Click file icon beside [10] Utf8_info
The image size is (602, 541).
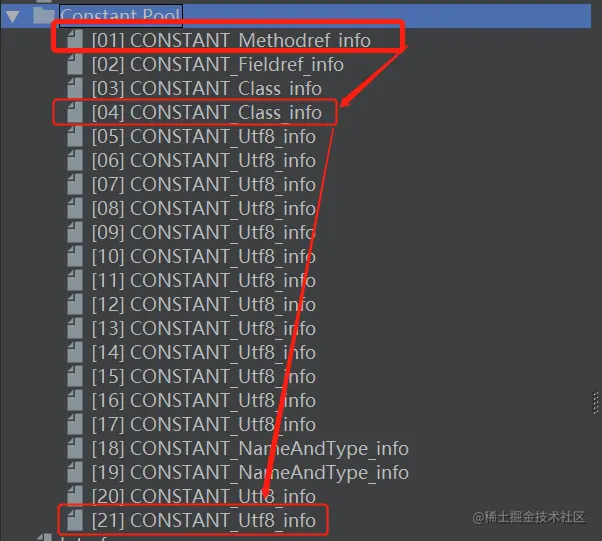74,256
